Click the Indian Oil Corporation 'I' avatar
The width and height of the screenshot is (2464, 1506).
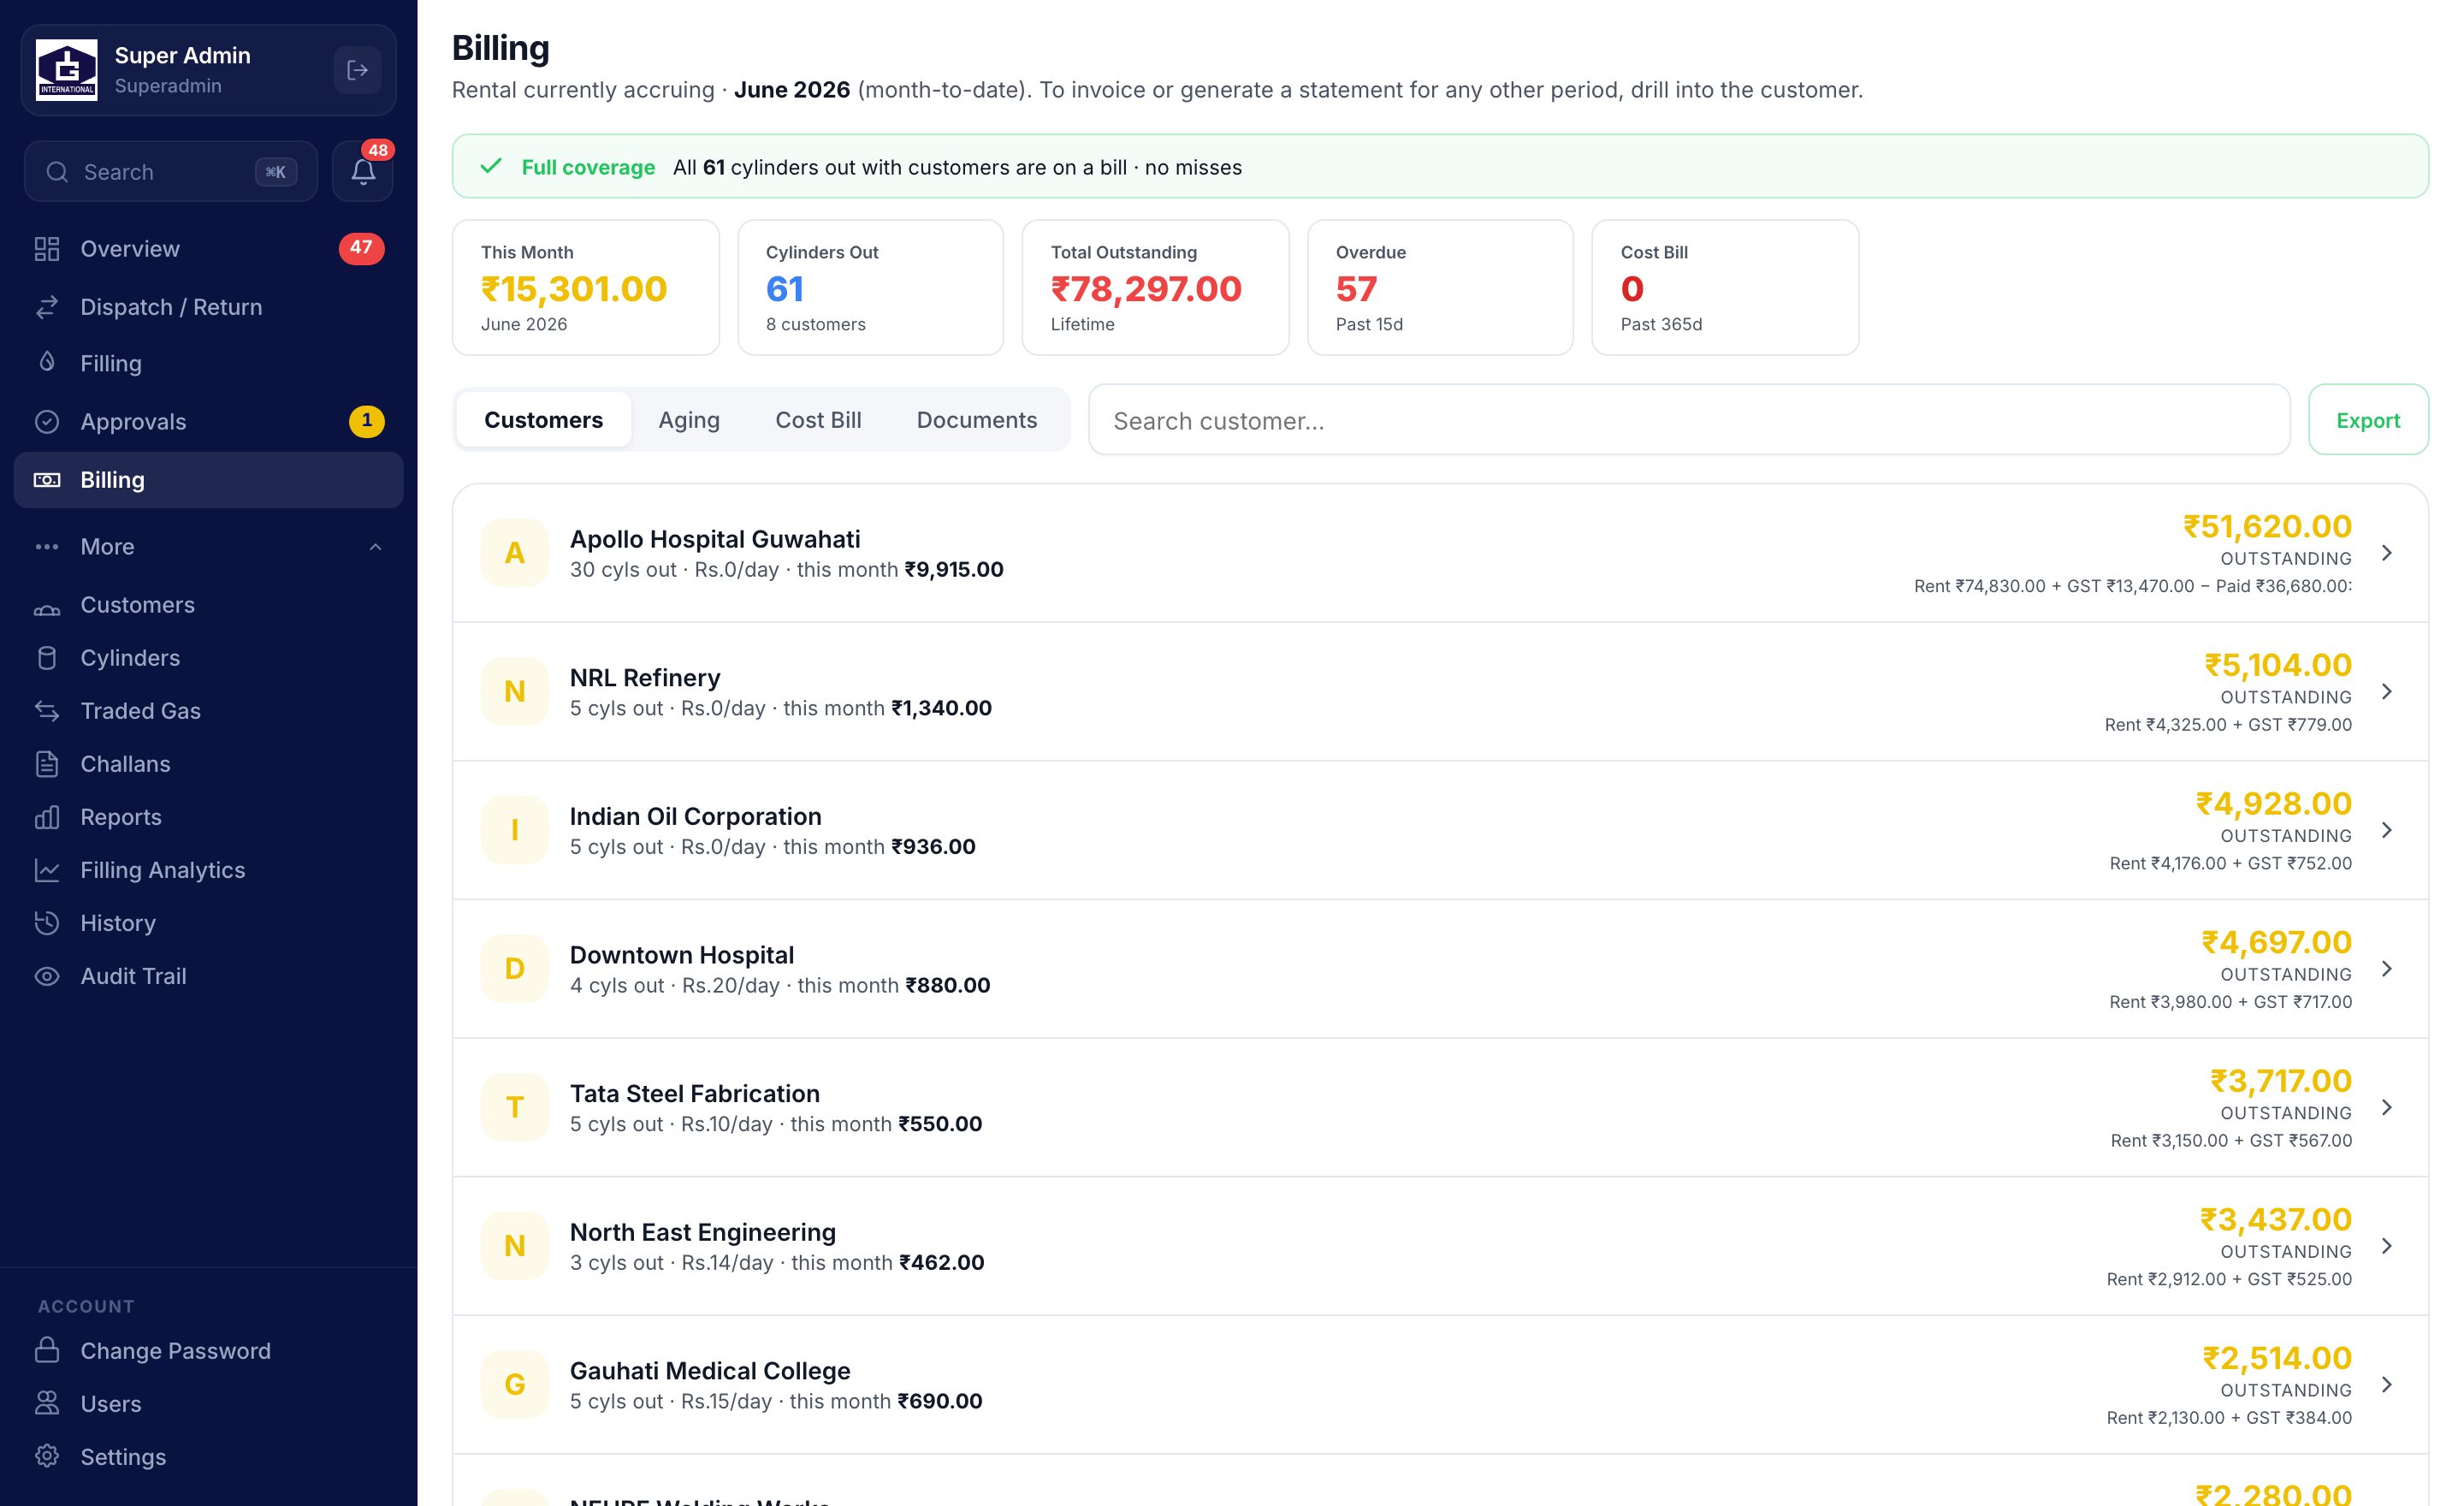tap(515, 830)
